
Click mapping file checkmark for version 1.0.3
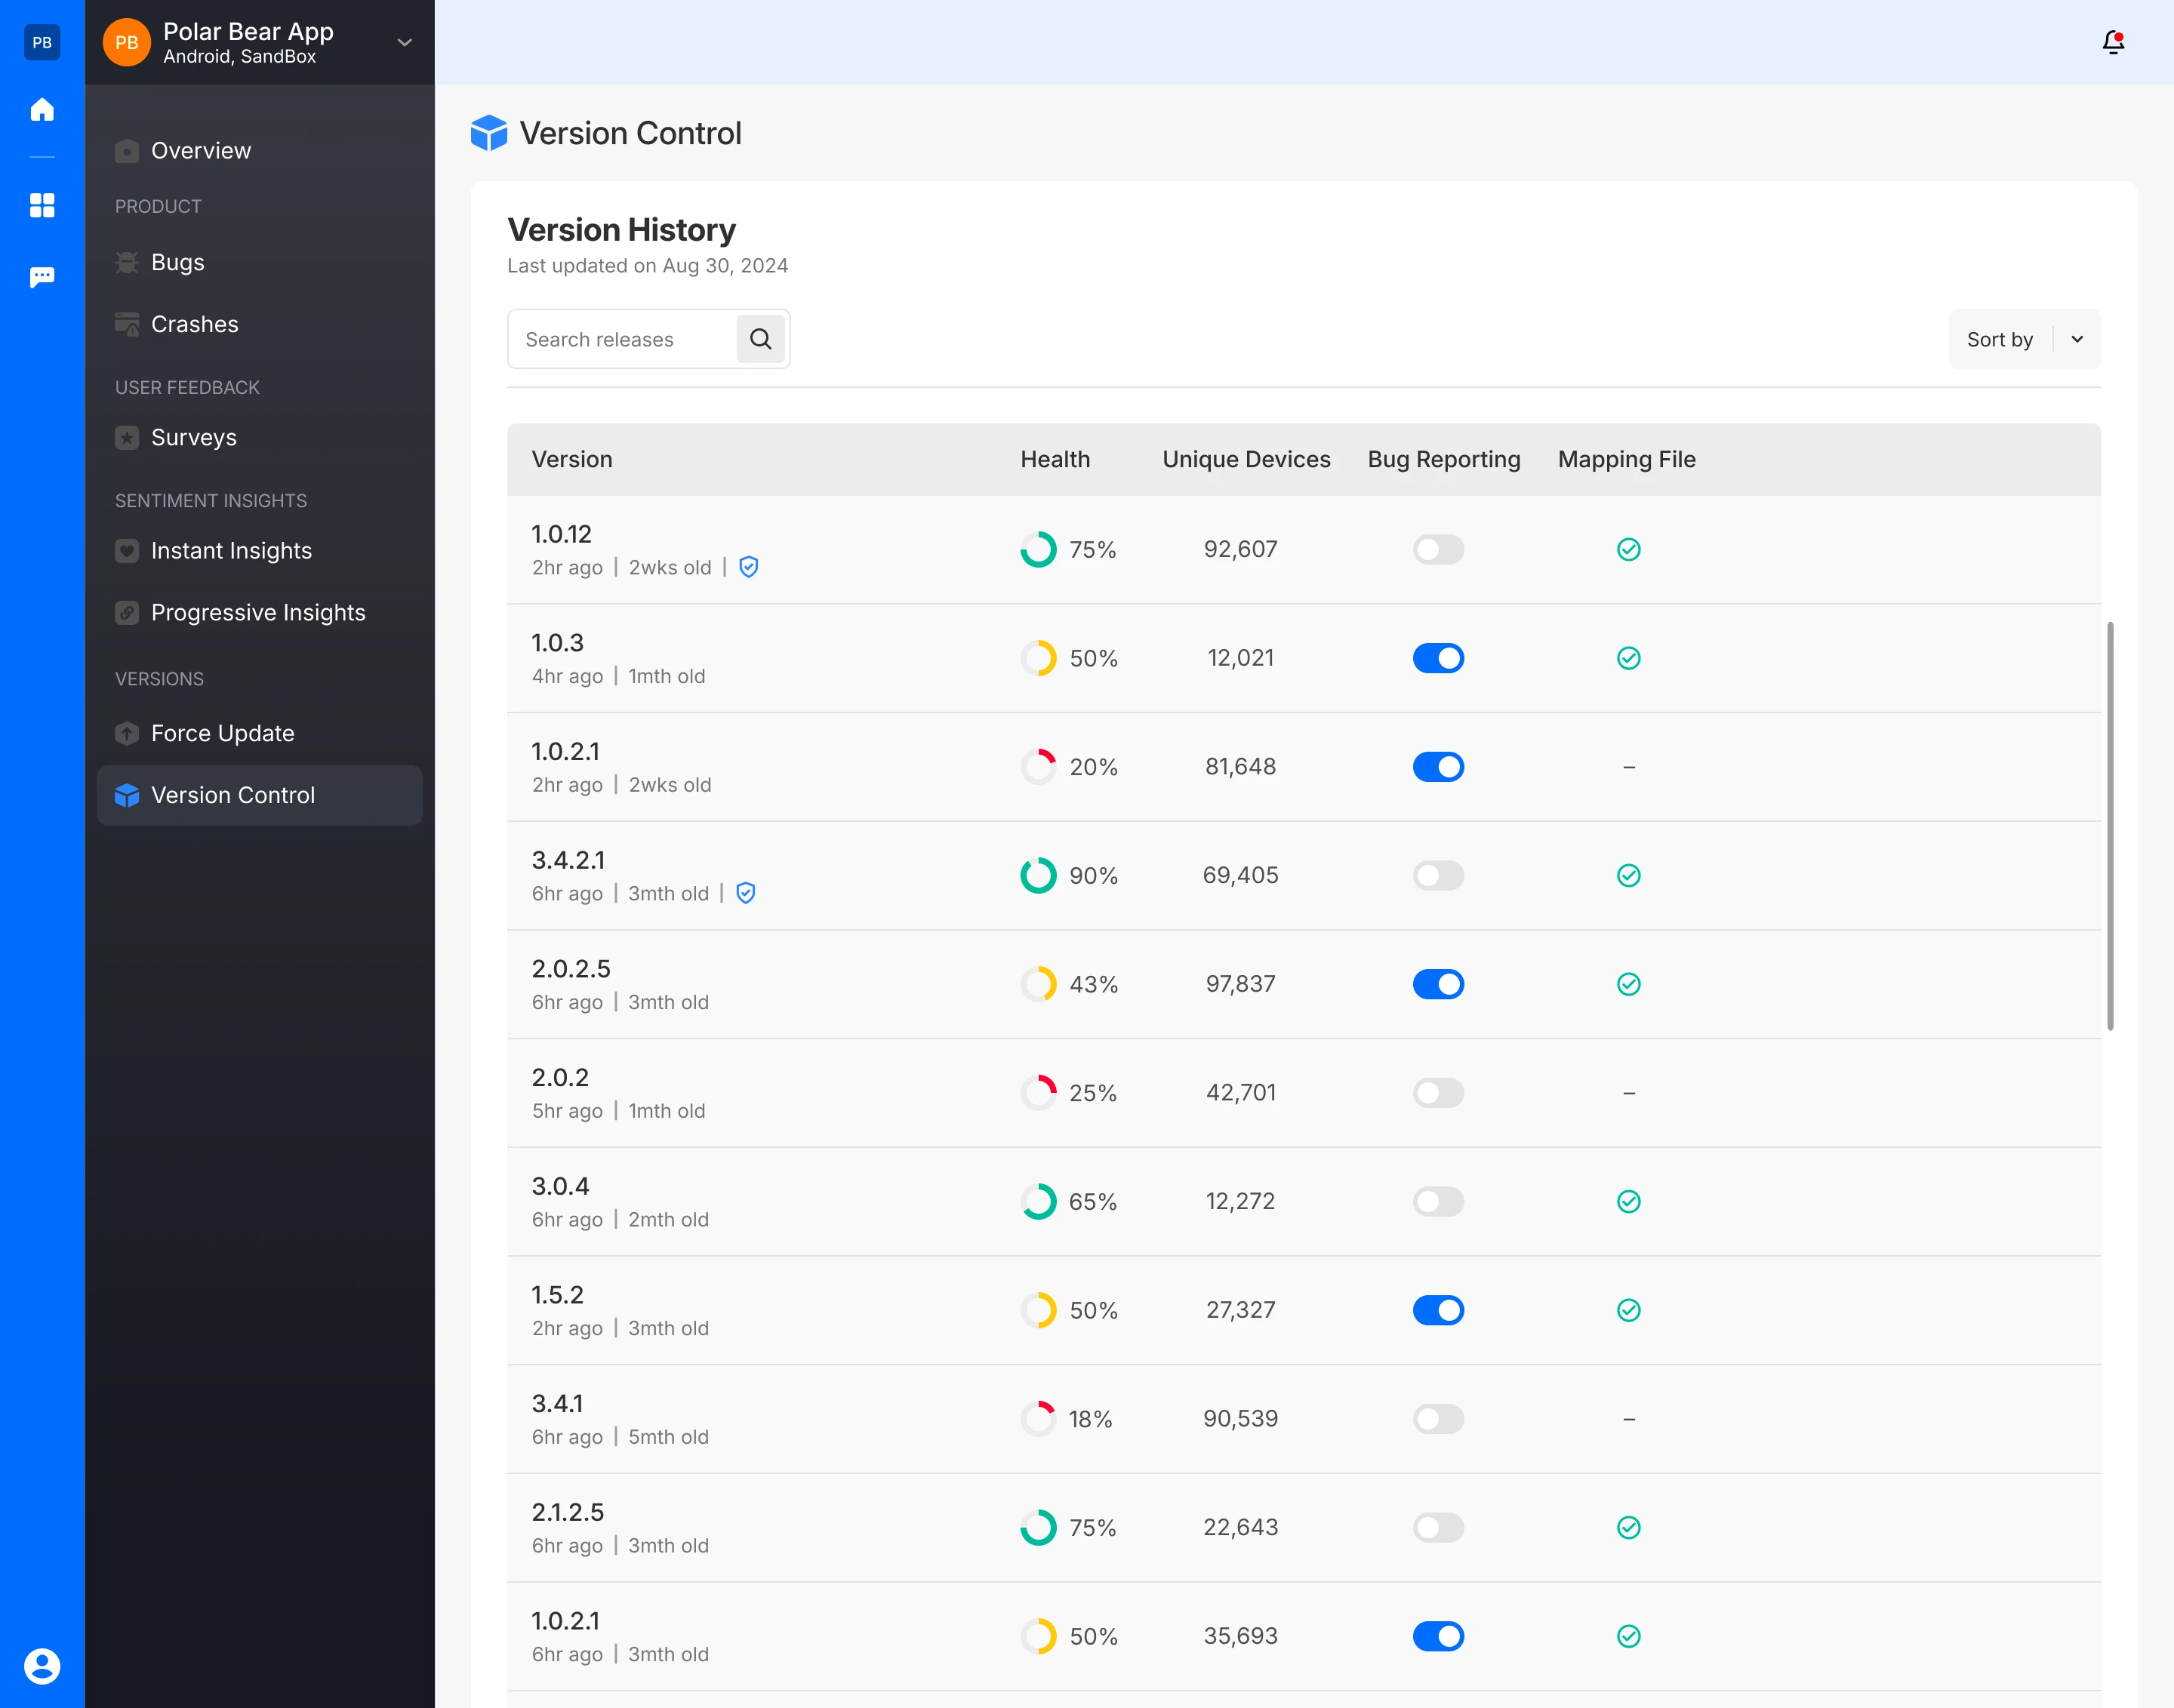(x=1628, y=658)
